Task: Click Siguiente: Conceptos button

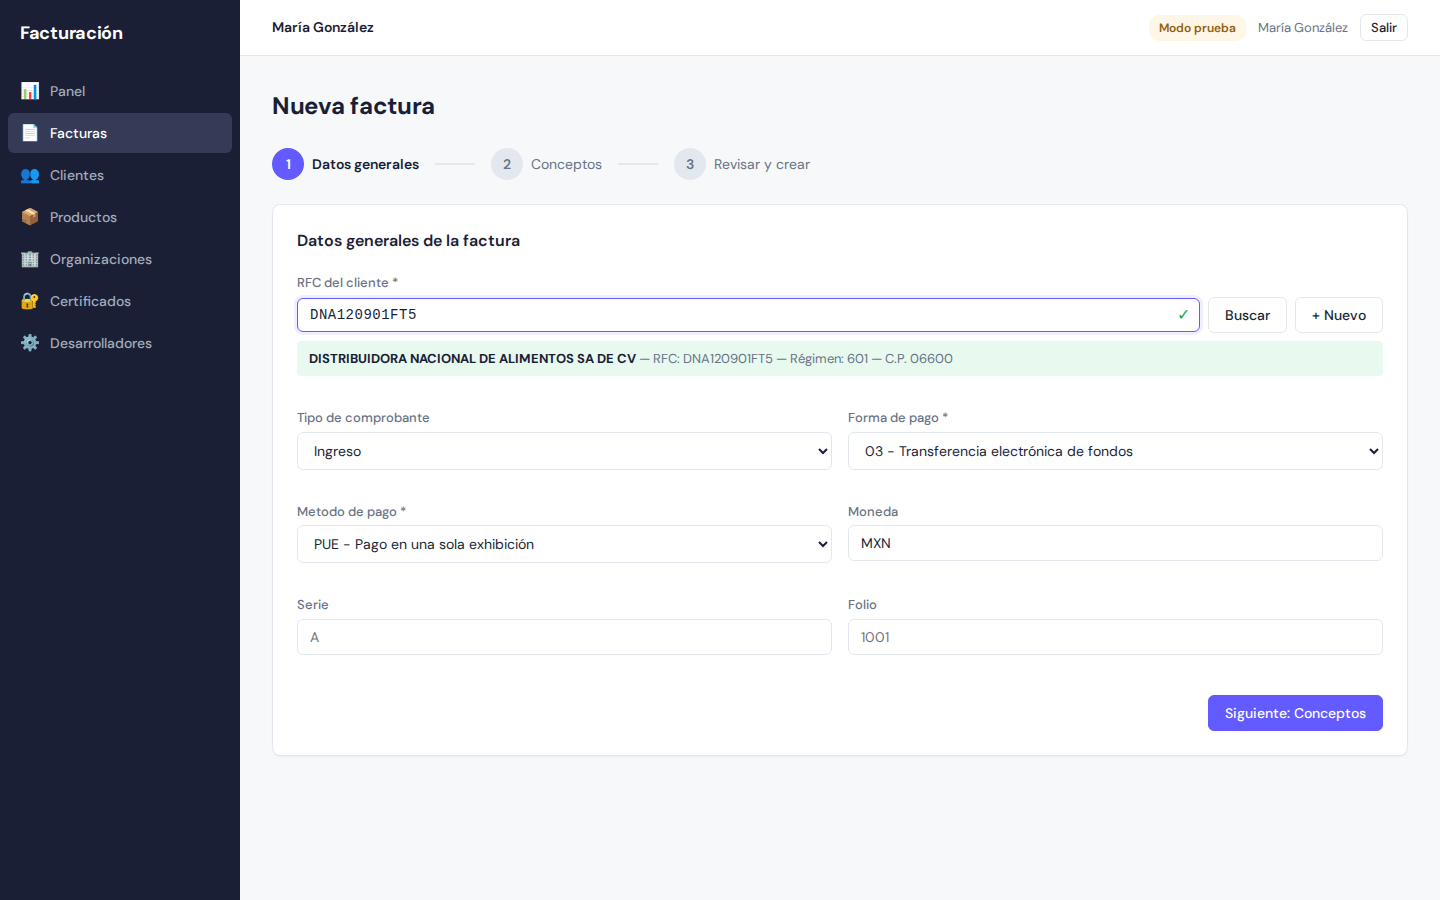Action: (1294, 713)
